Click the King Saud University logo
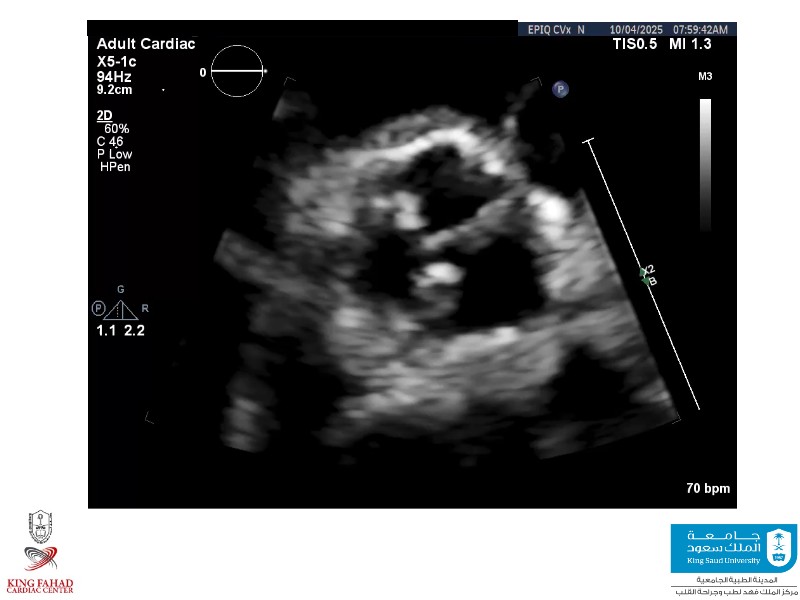 point(733,548)
